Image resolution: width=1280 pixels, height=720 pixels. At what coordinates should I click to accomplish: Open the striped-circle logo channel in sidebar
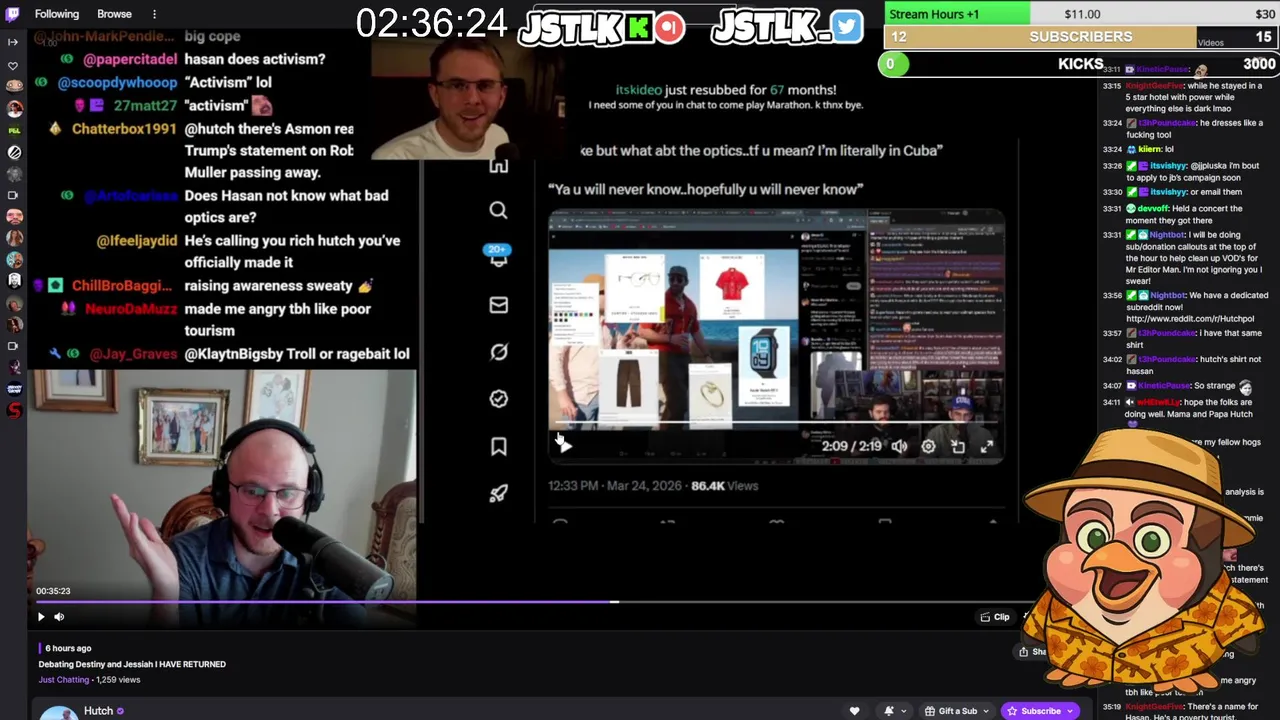click(14, 152)
